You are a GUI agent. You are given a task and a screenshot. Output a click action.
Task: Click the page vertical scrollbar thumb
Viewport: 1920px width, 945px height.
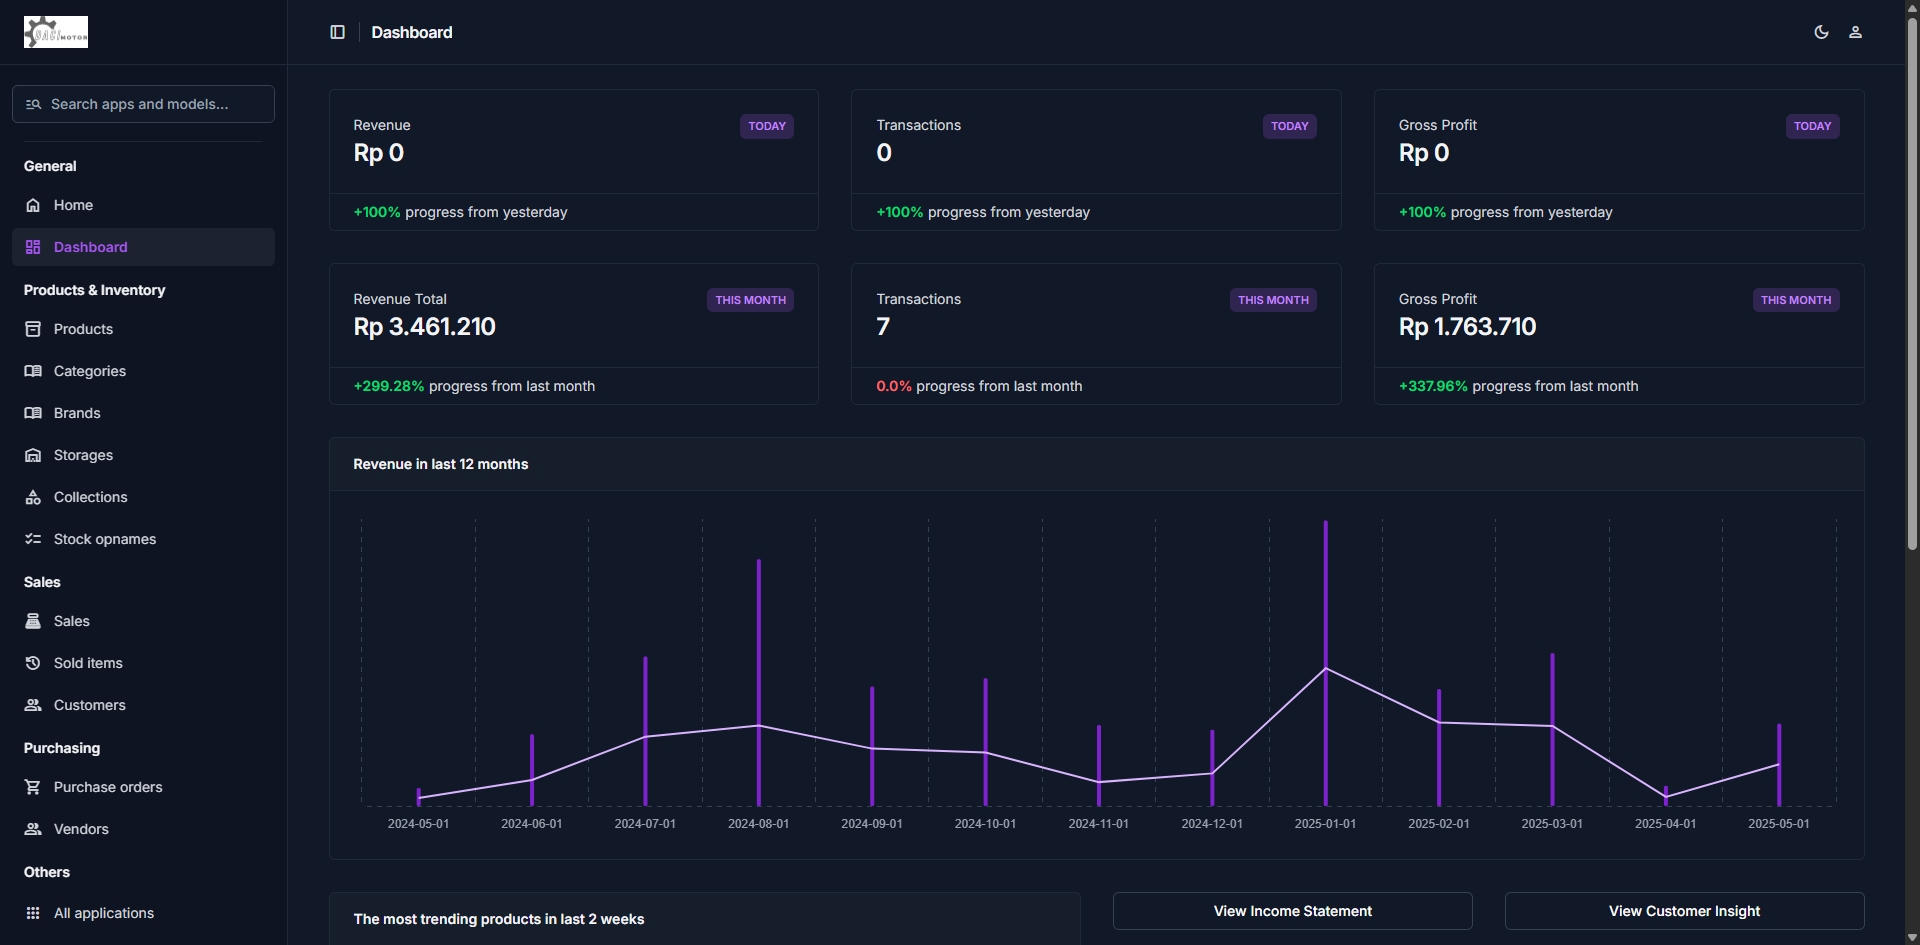coord(1912,283)
